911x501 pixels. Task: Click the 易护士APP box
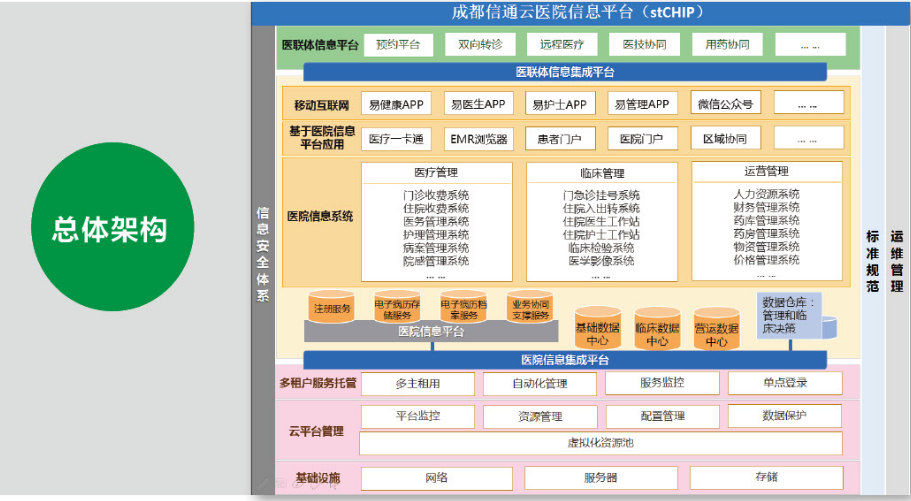click(x=560, y=104)
